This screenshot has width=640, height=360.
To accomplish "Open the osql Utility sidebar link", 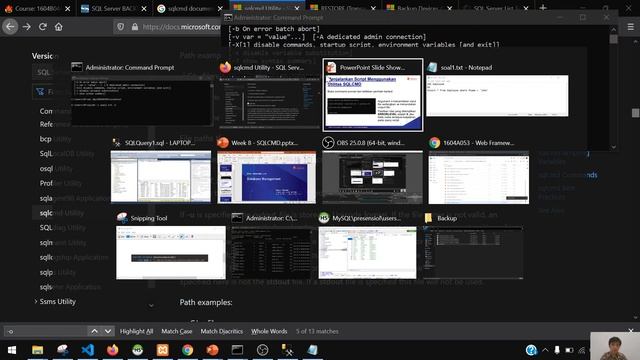I will [56, 169].
